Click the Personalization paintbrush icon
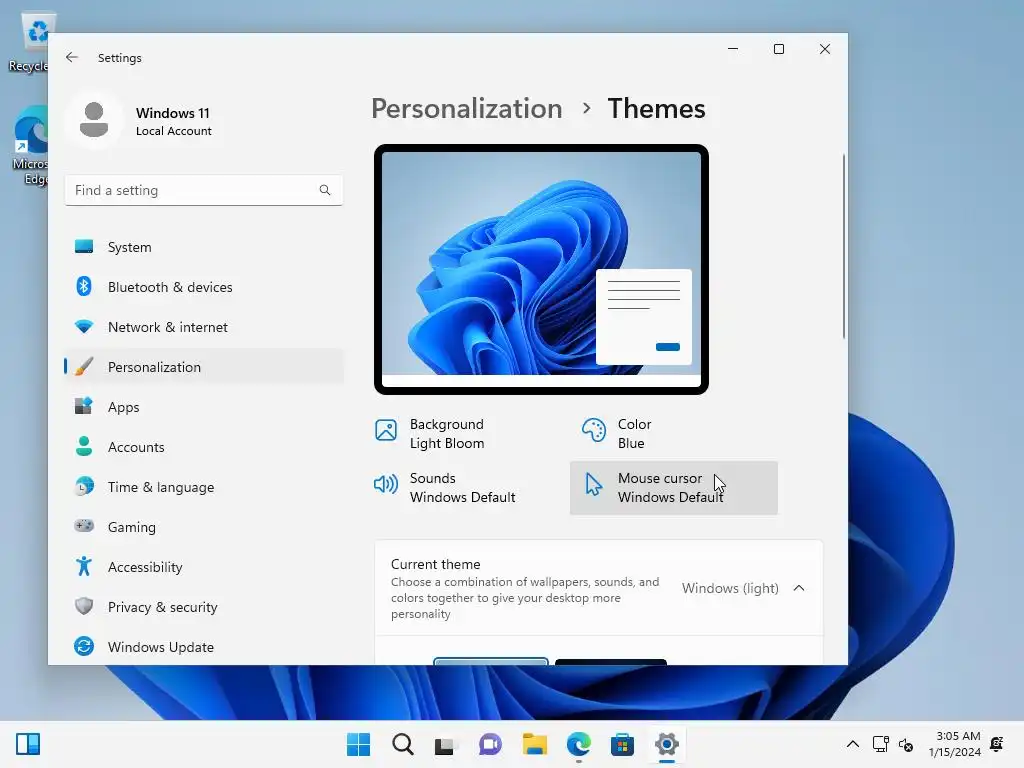This screenshot has height=768, width=1024. [x=84, y=366]
